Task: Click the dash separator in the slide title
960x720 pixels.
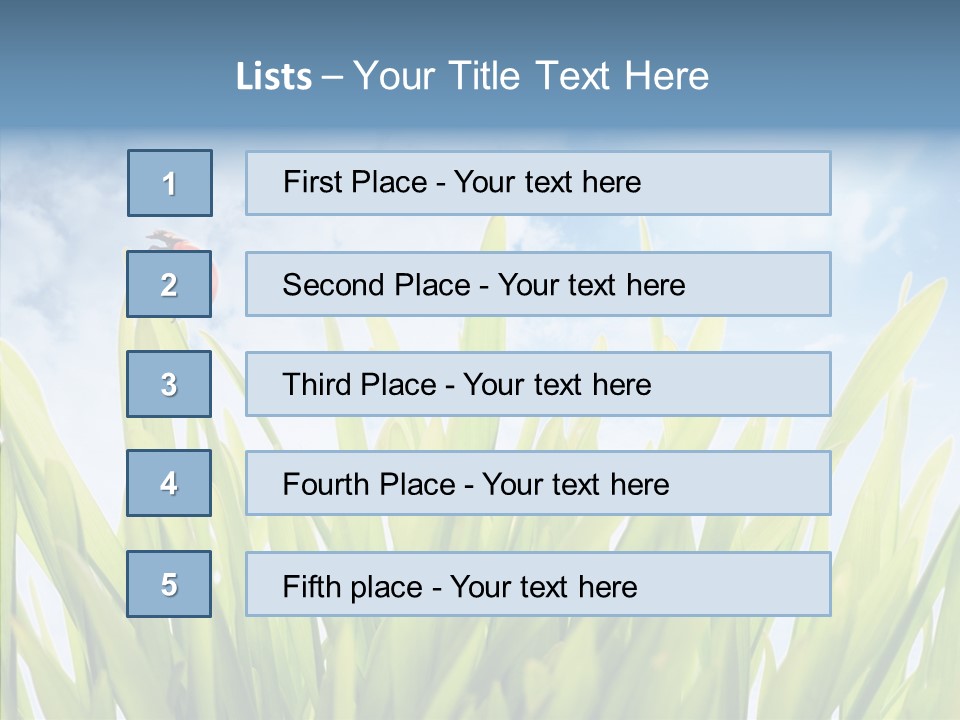Action: click(332, 77)
